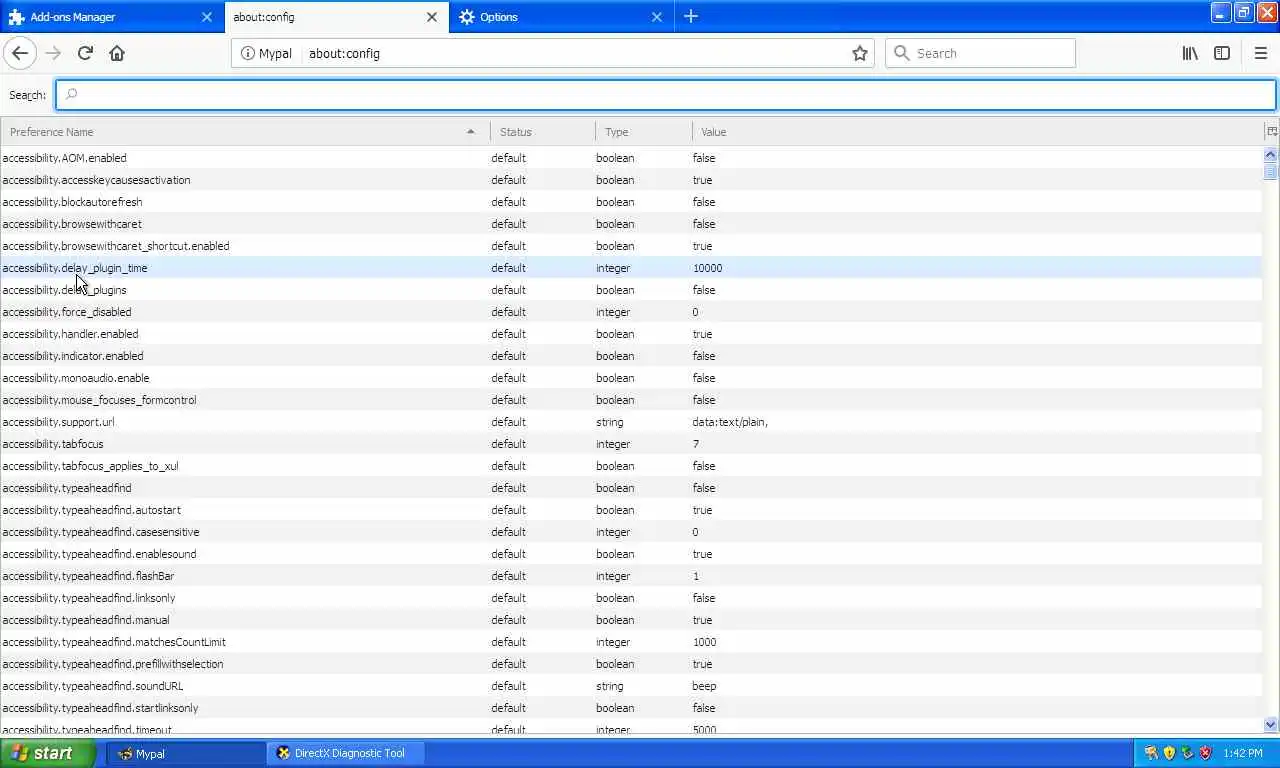Select accessibility.typeaheadfind.startlinksonly row
Viewport: 1280px width, 768px height.
click(x=631, y=708)
